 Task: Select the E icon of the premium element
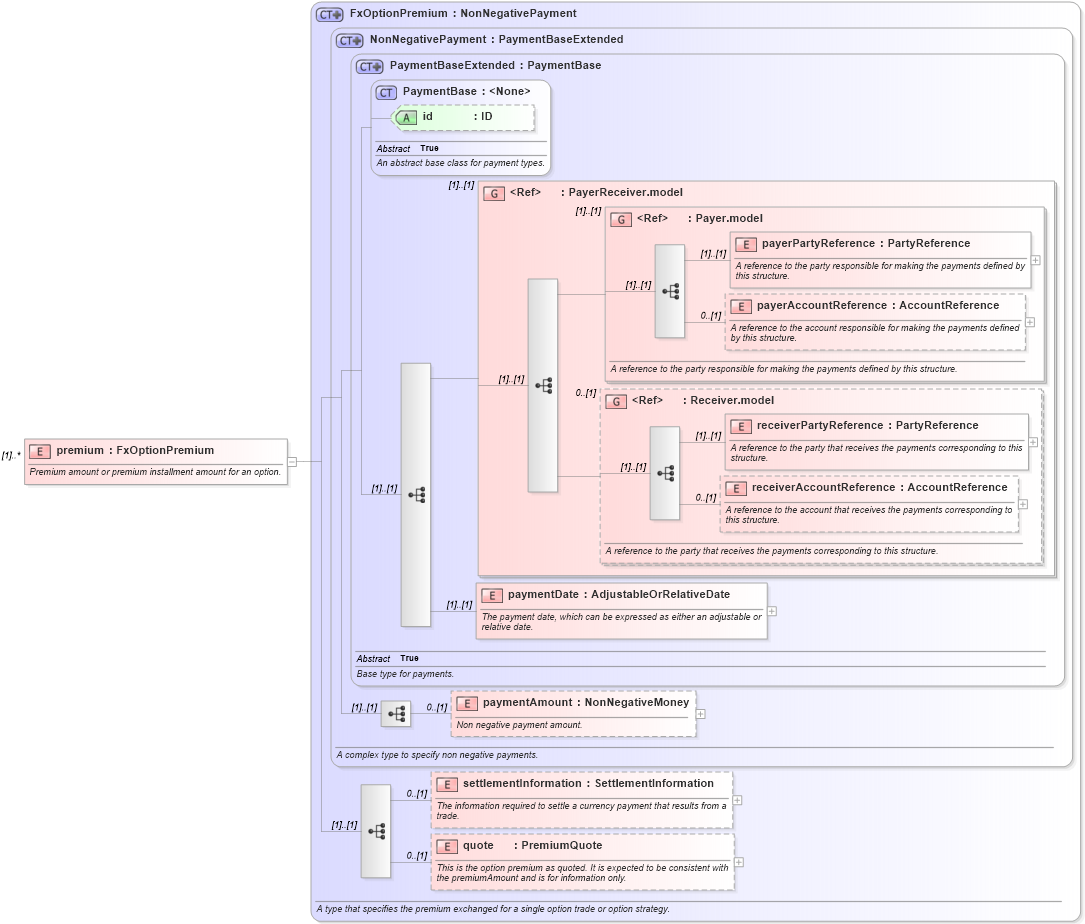(x=39, y=450)
